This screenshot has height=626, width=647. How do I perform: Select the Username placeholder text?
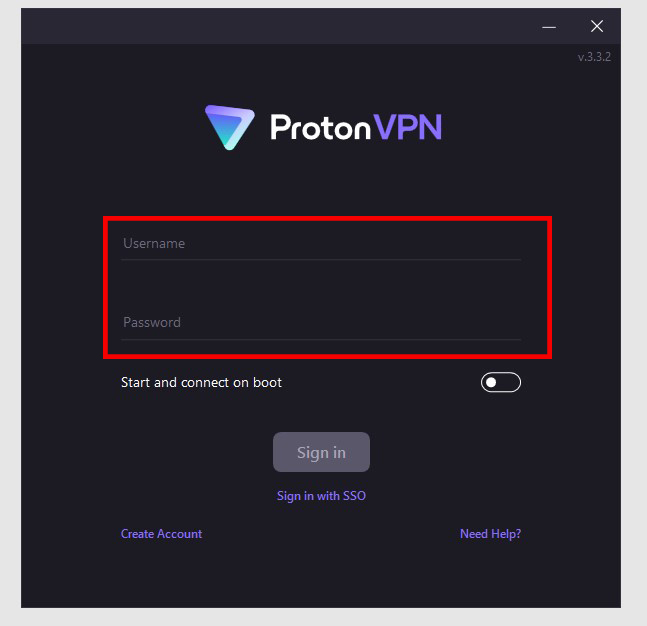click(154, 243)
